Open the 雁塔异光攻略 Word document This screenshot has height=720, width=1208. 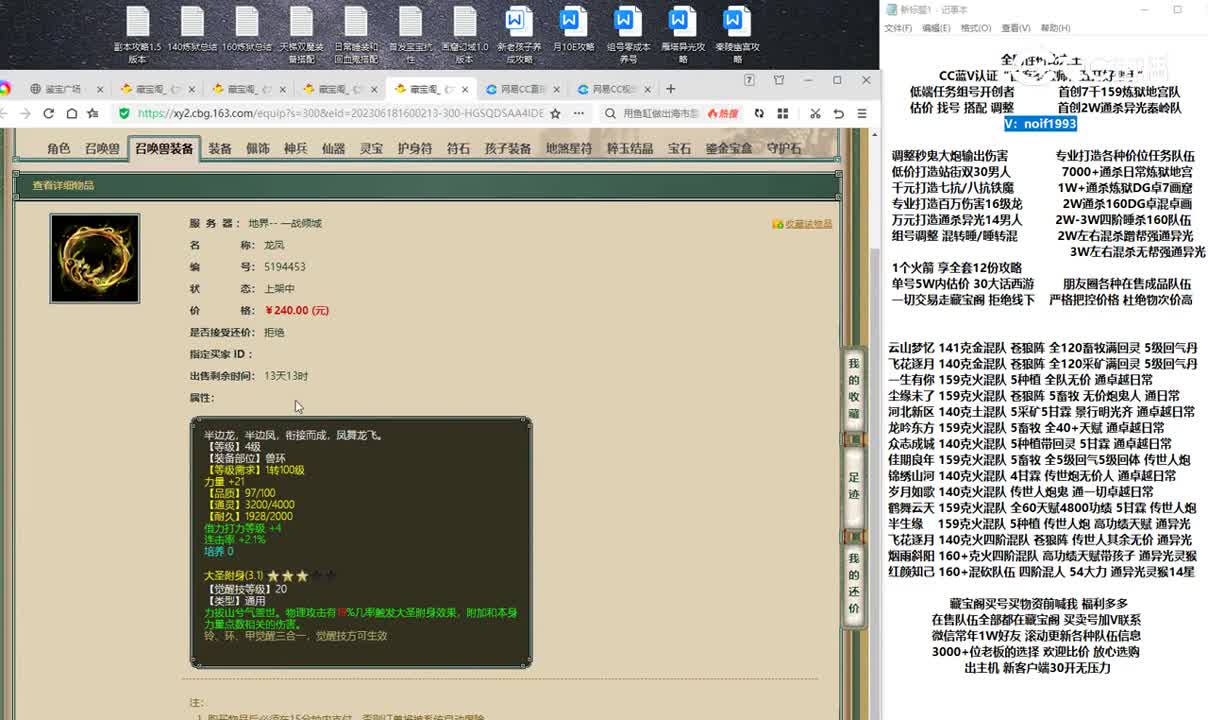point(683,34)
